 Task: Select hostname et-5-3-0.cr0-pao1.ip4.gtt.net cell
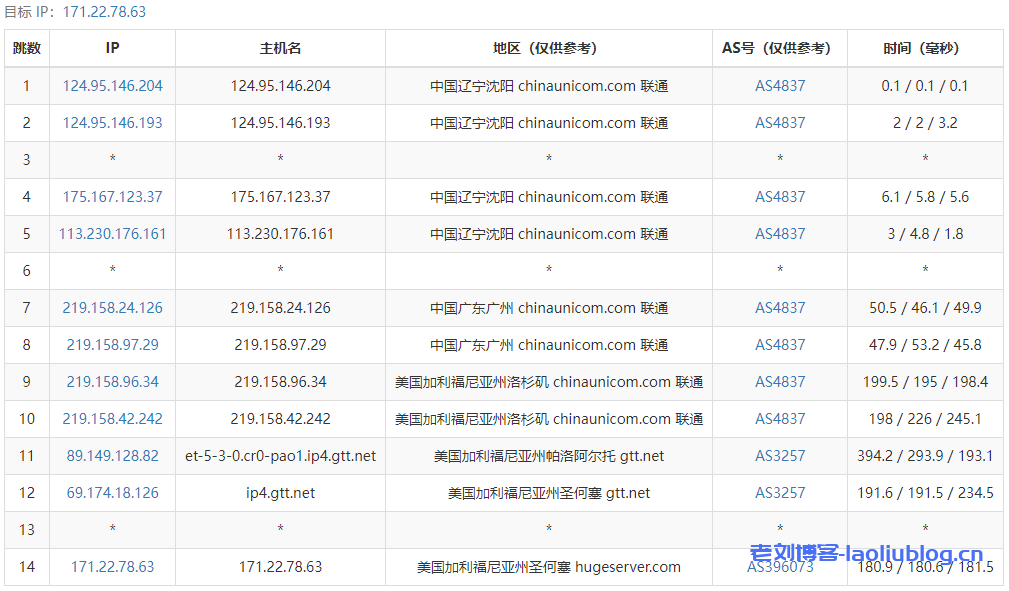(x=280, y=456)
